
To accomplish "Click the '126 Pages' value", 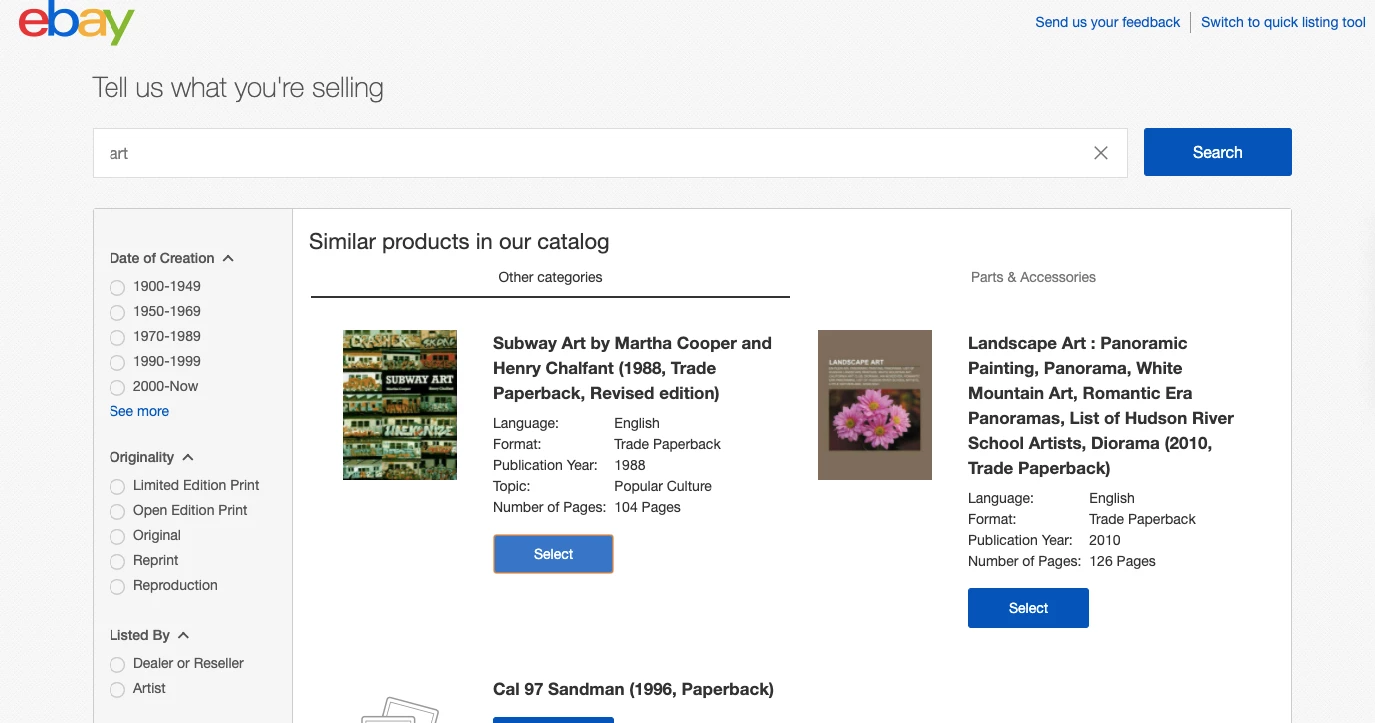I will tap(1122, 561).
